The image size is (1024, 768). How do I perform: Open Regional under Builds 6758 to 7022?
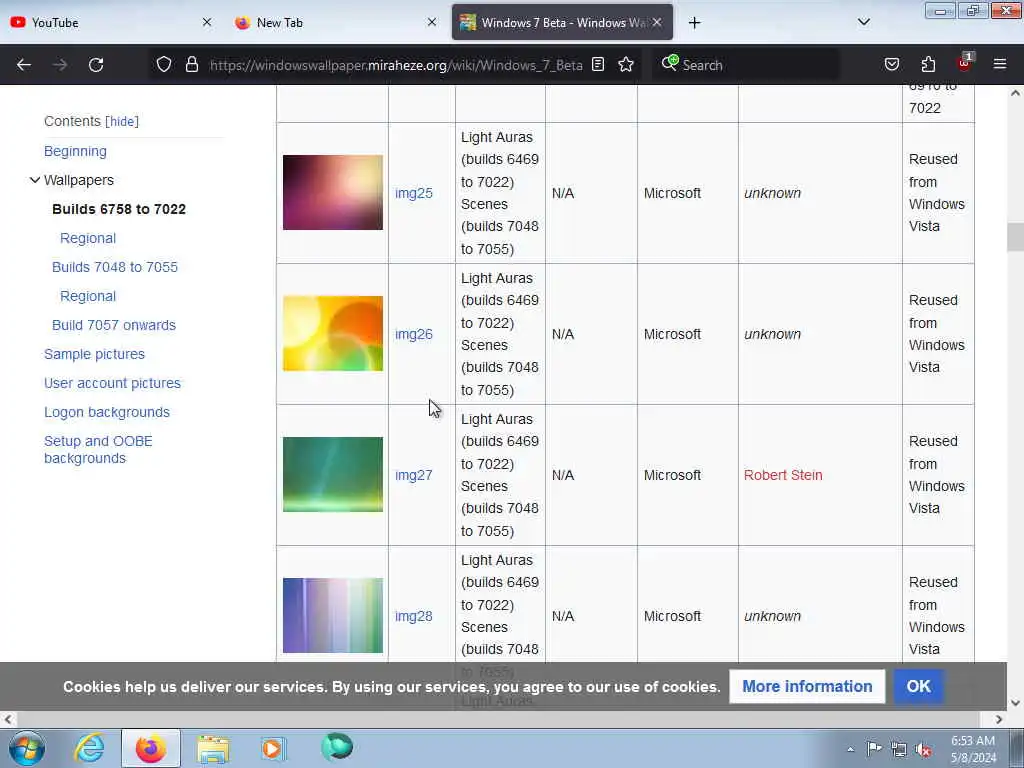pos(88,238)
